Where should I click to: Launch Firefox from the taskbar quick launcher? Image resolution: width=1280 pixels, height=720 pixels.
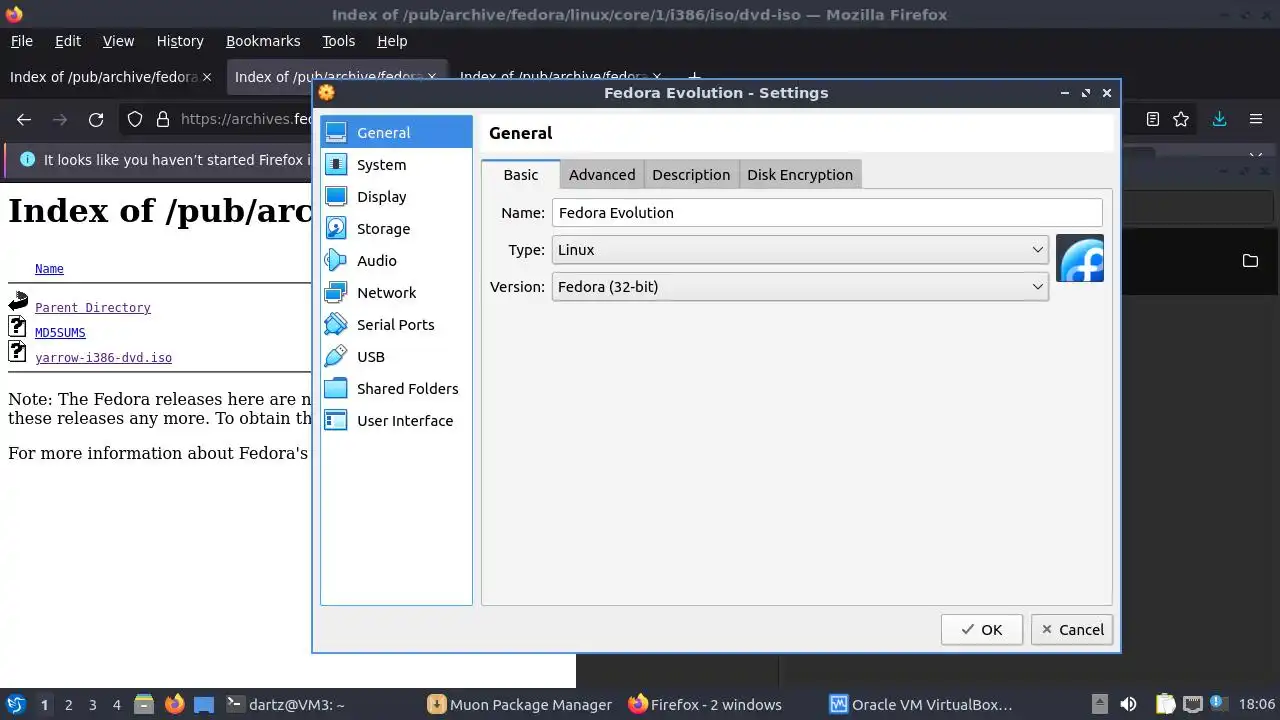(174, 704)
